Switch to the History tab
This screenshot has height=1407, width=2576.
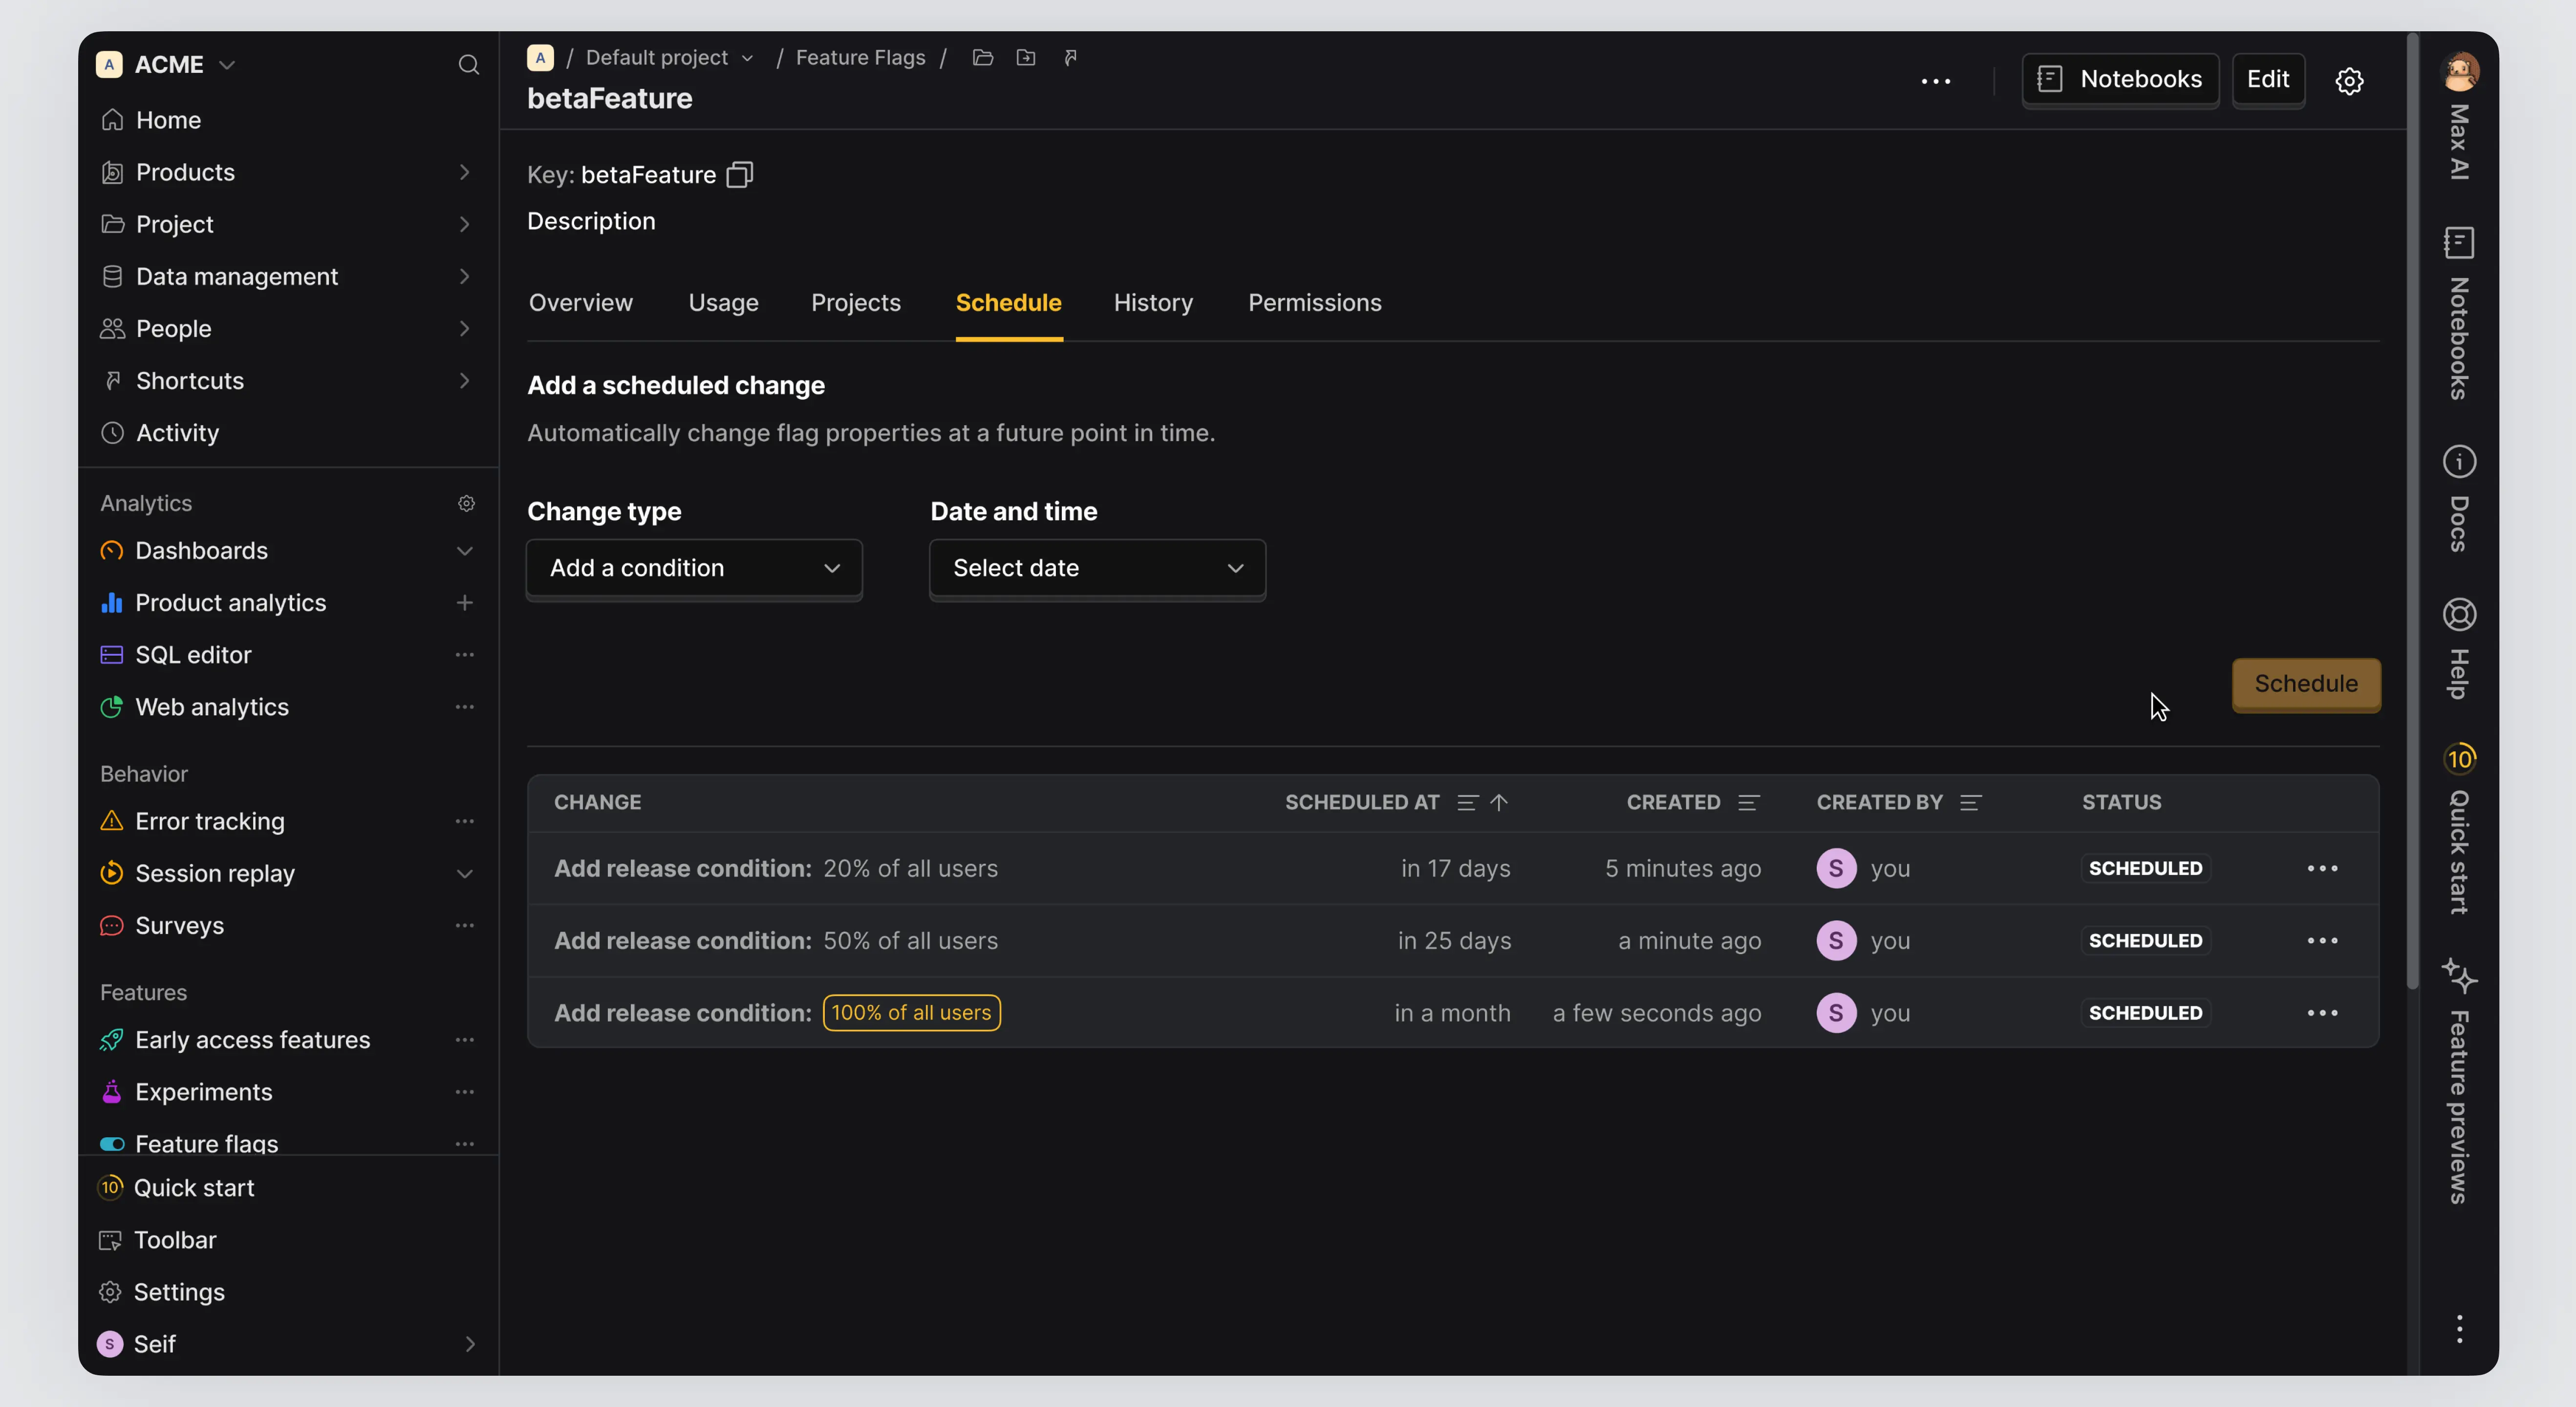point(1153,303)
